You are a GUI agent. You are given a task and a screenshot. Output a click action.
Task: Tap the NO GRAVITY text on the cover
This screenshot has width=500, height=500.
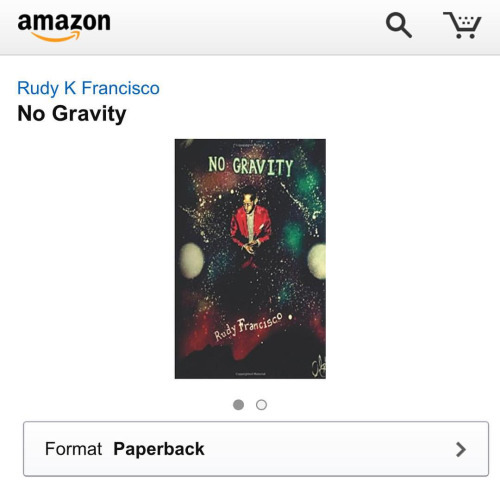coord(251,166)
